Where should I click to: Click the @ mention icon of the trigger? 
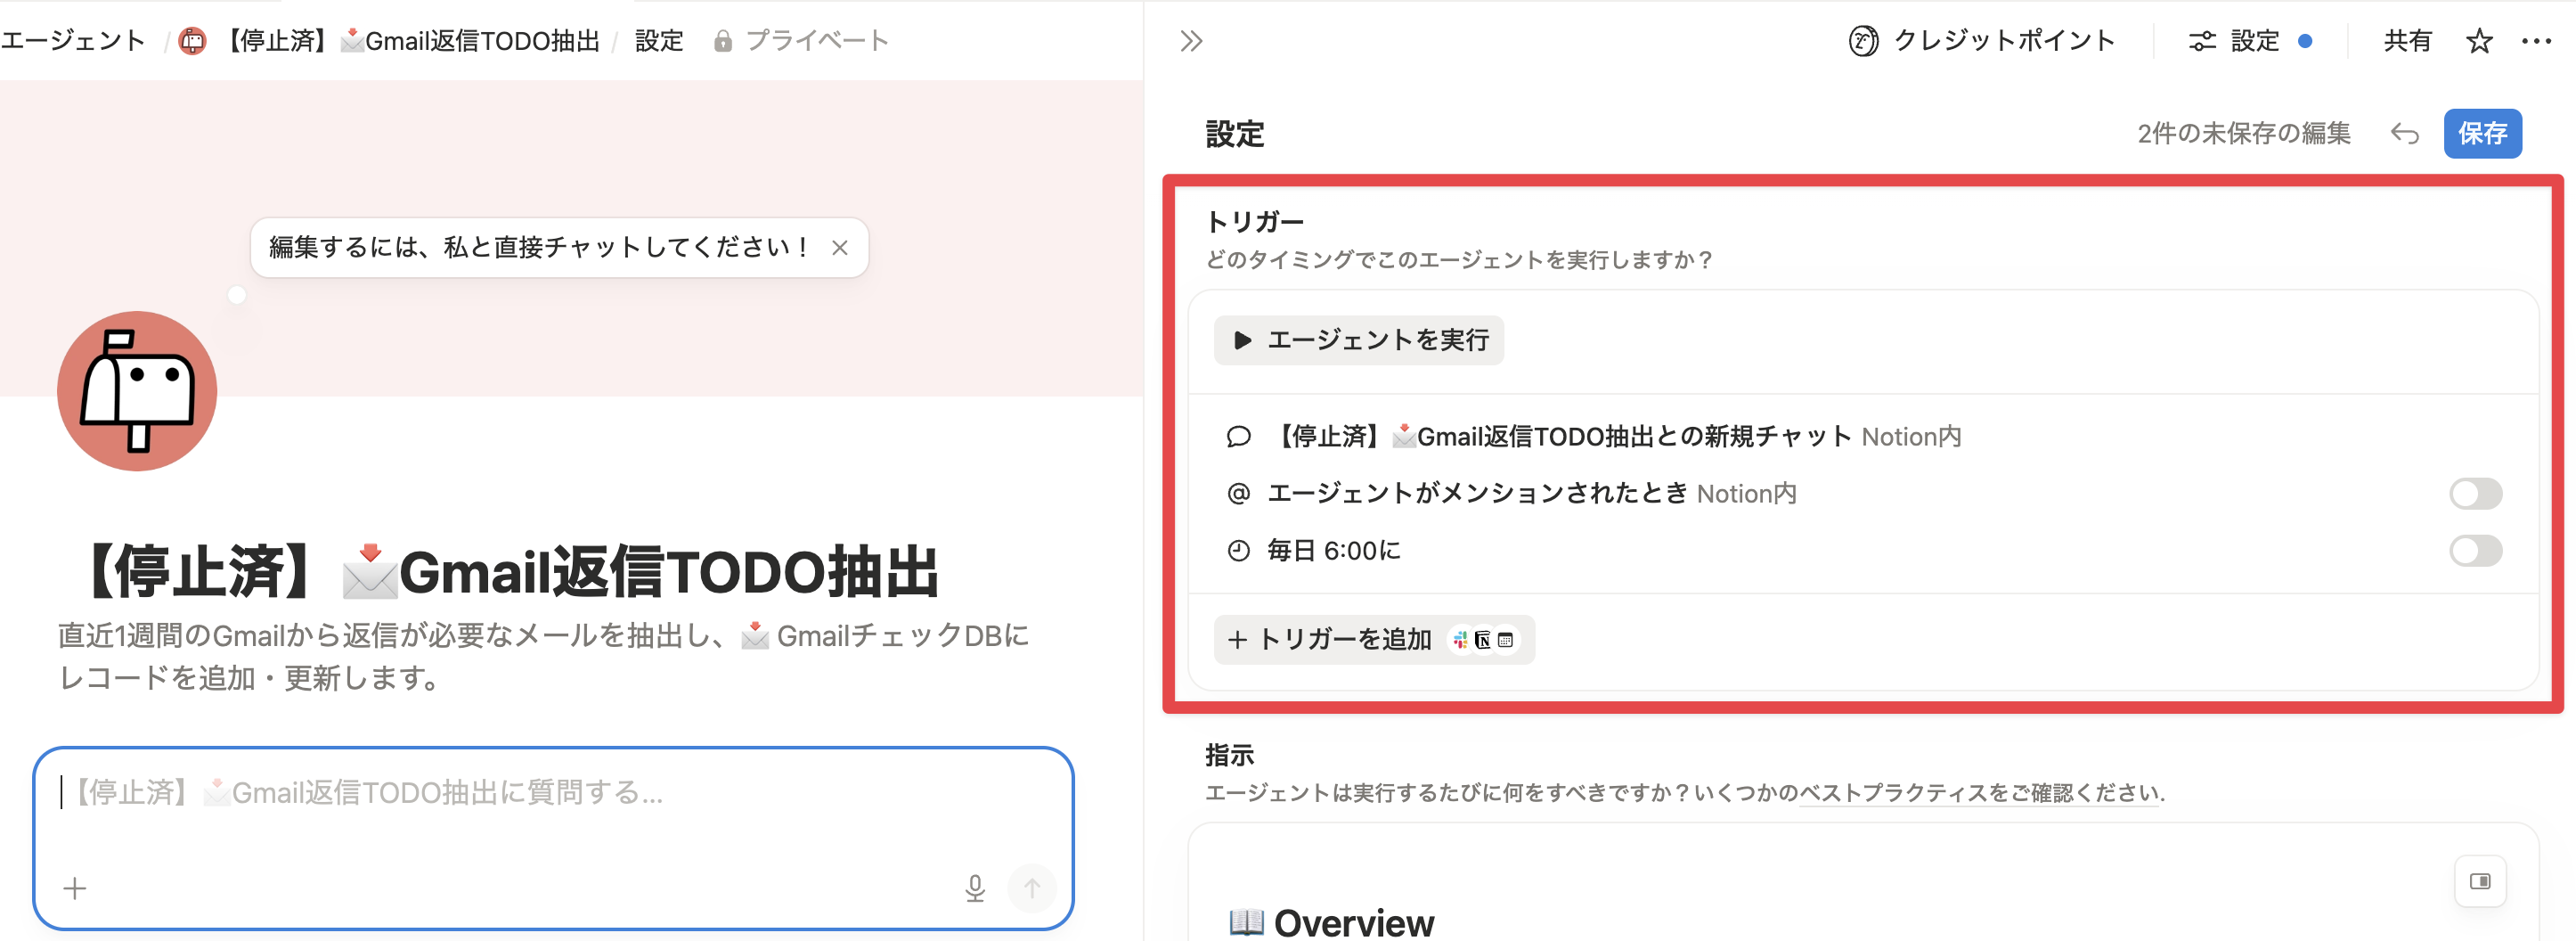point(1238,493)
